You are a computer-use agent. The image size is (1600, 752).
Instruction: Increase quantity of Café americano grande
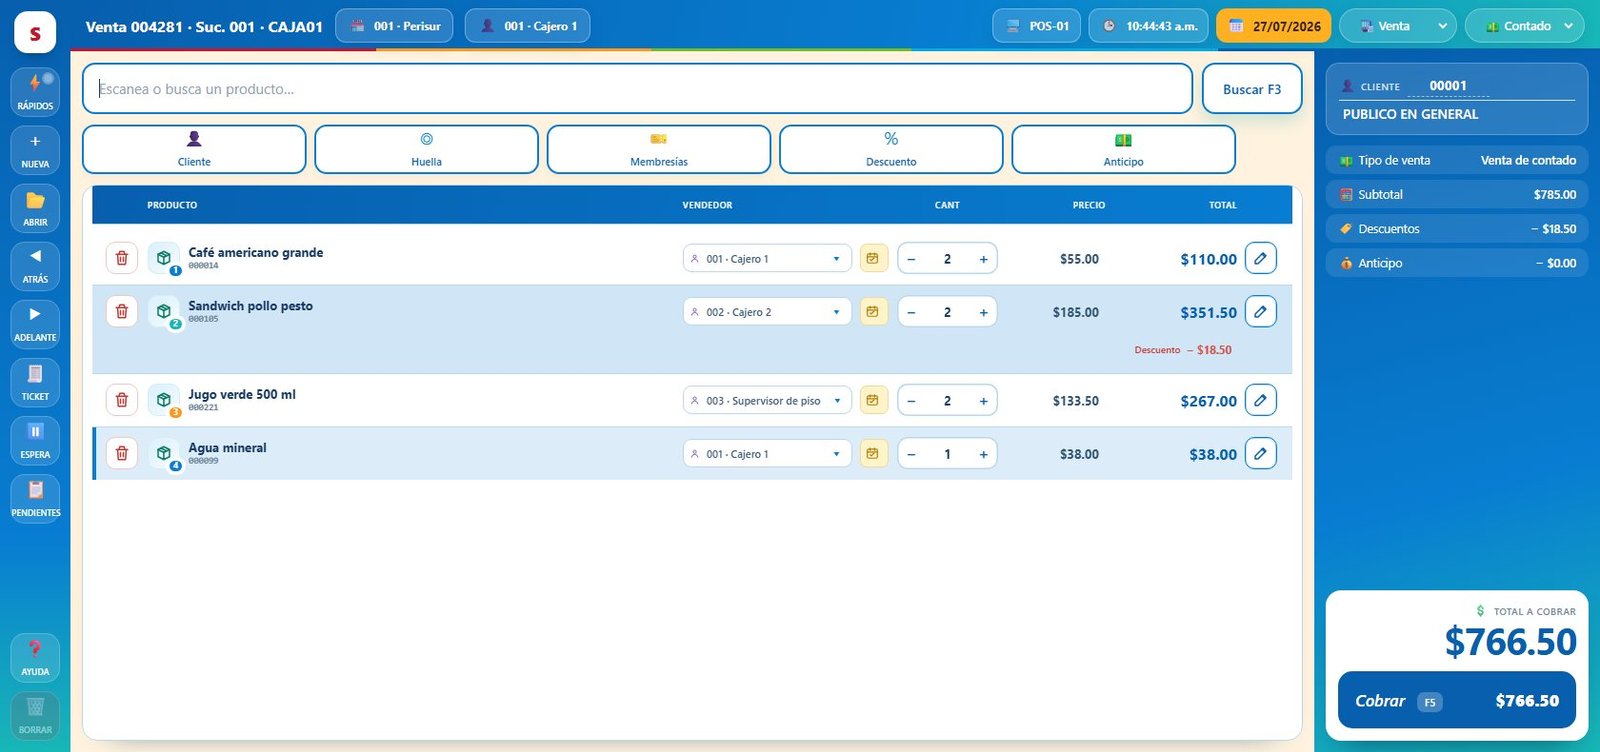pyautogui.click(x=983, y=259)
